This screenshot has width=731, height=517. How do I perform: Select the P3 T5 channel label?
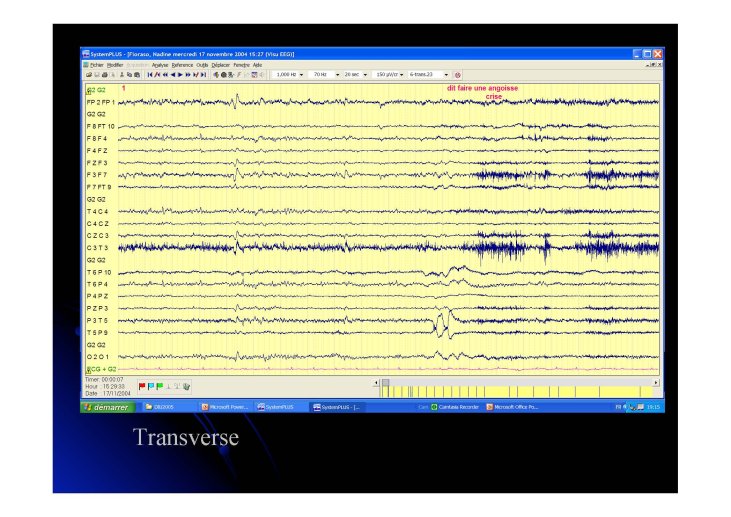click(97, 320)
